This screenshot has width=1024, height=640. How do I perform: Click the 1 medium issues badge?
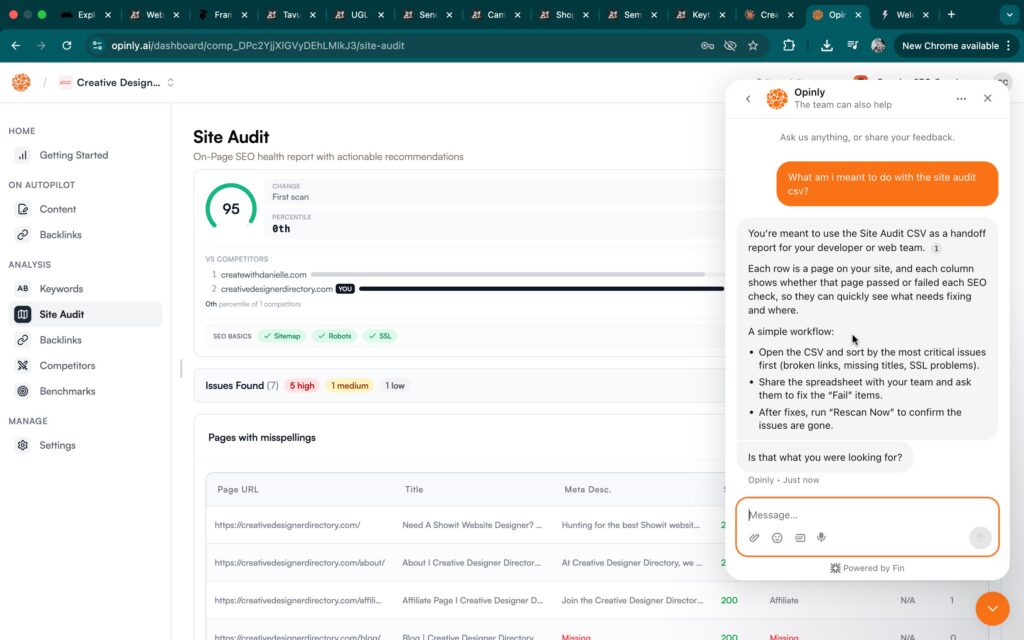click(x=349, y=386)
